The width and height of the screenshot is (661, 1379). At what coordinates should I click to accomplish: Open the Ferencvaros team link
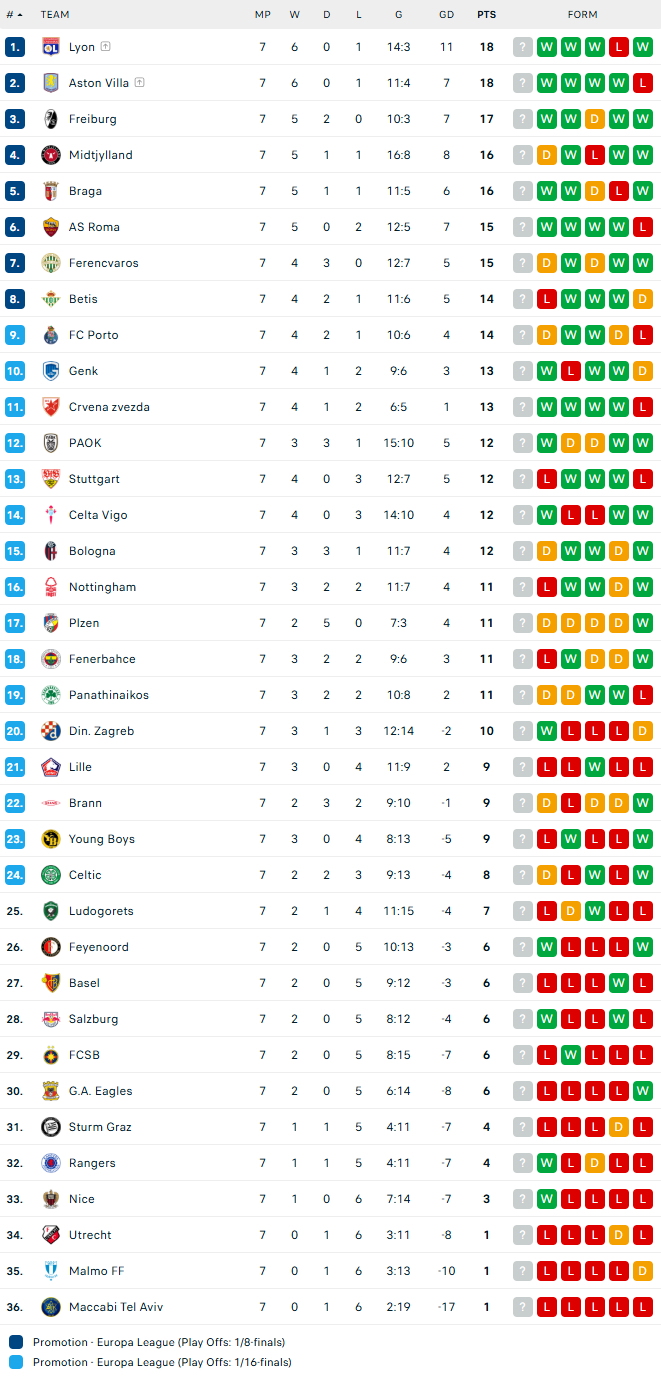tap(103, 263)
